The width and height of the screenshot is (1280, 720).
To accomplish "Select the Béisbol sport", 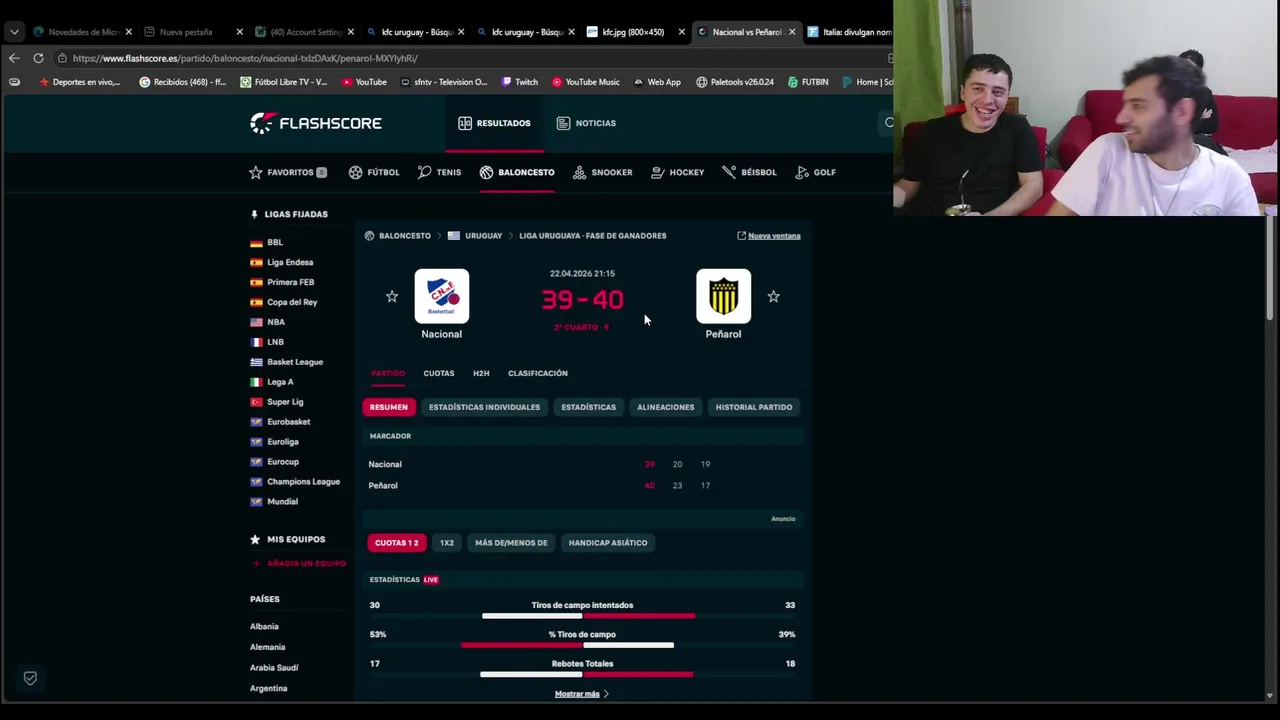I will point(749,172).
